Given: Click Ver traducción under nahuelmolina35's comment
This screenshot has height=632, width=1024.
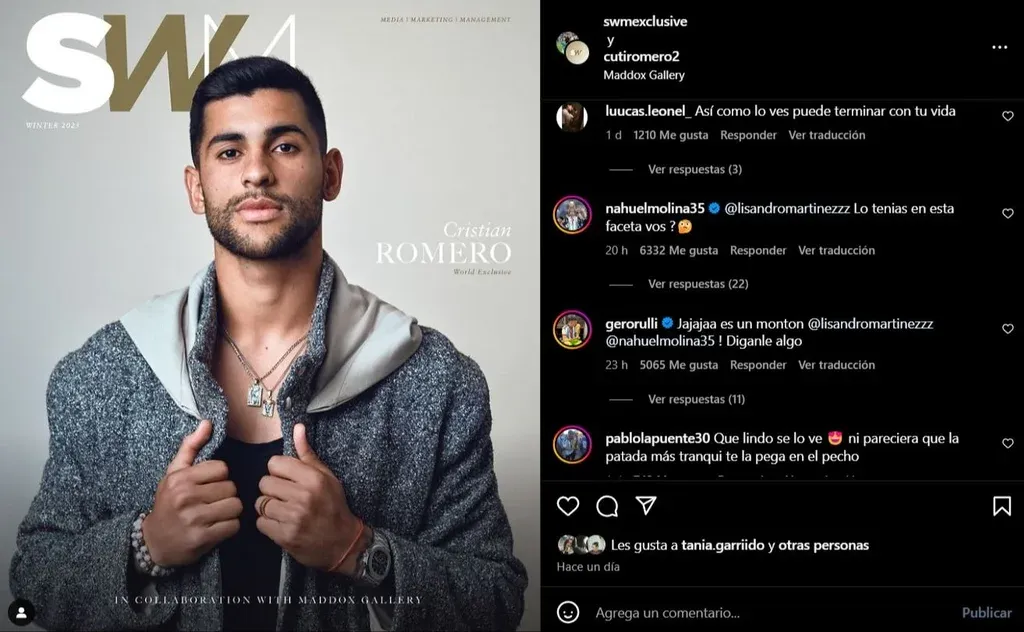Looking at the screenshot, I should coord(837,250).
